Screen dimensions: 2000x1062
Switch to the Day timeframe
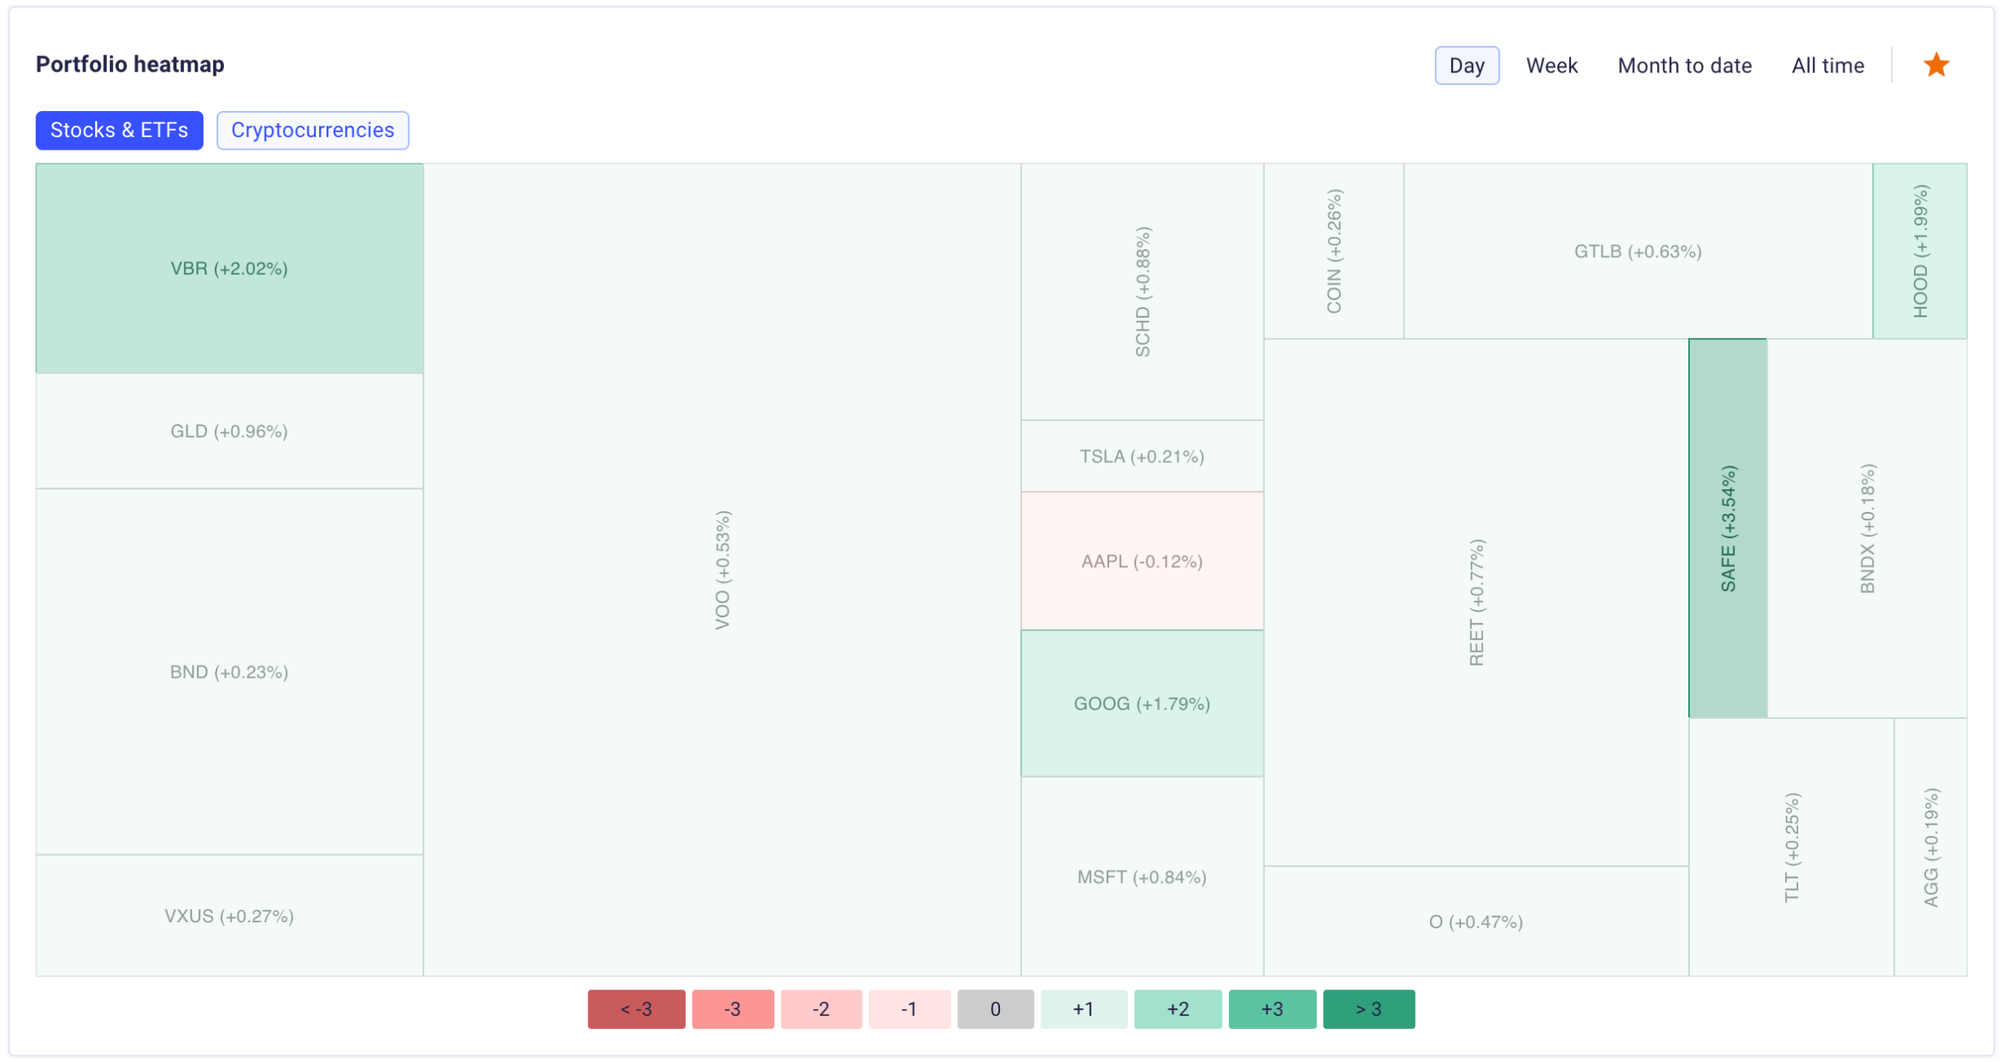pos(1466,65)
